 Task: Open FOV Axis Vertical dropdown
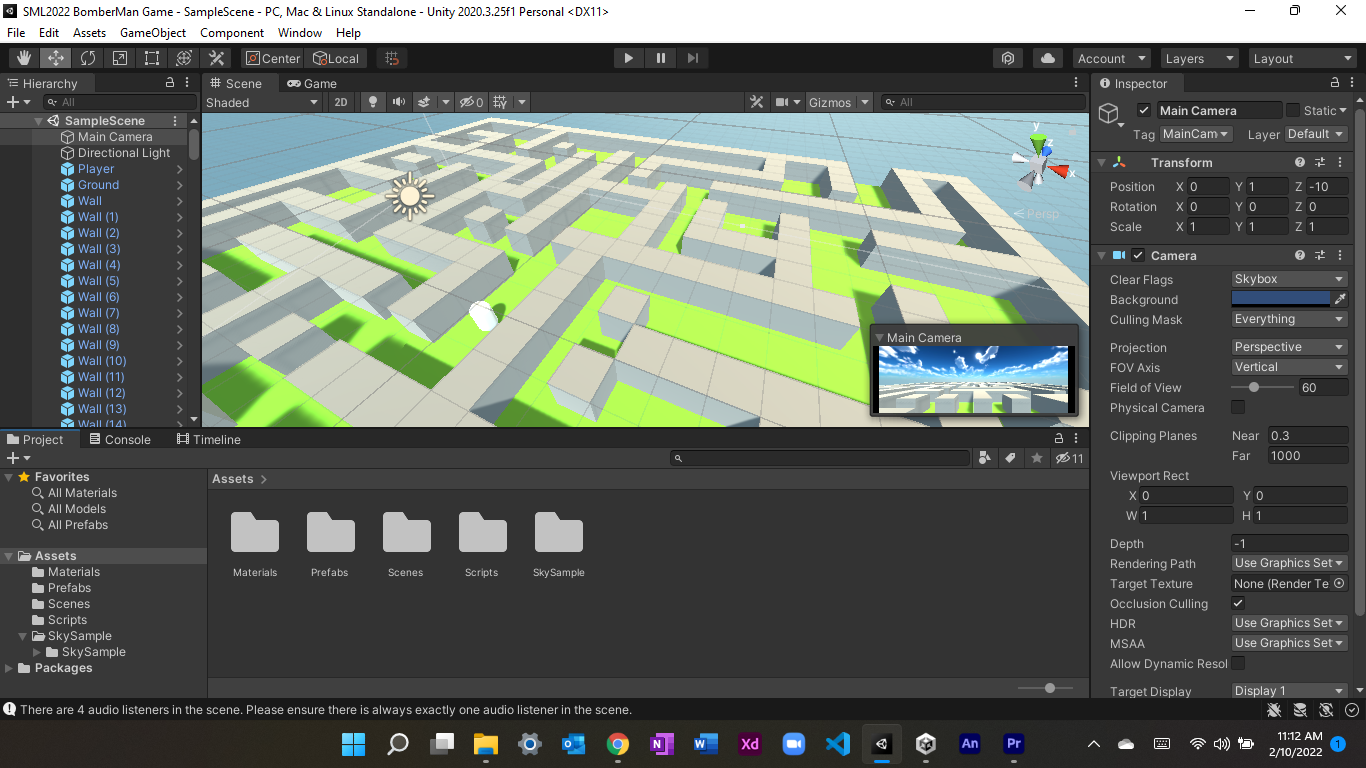click(1289, 367)
